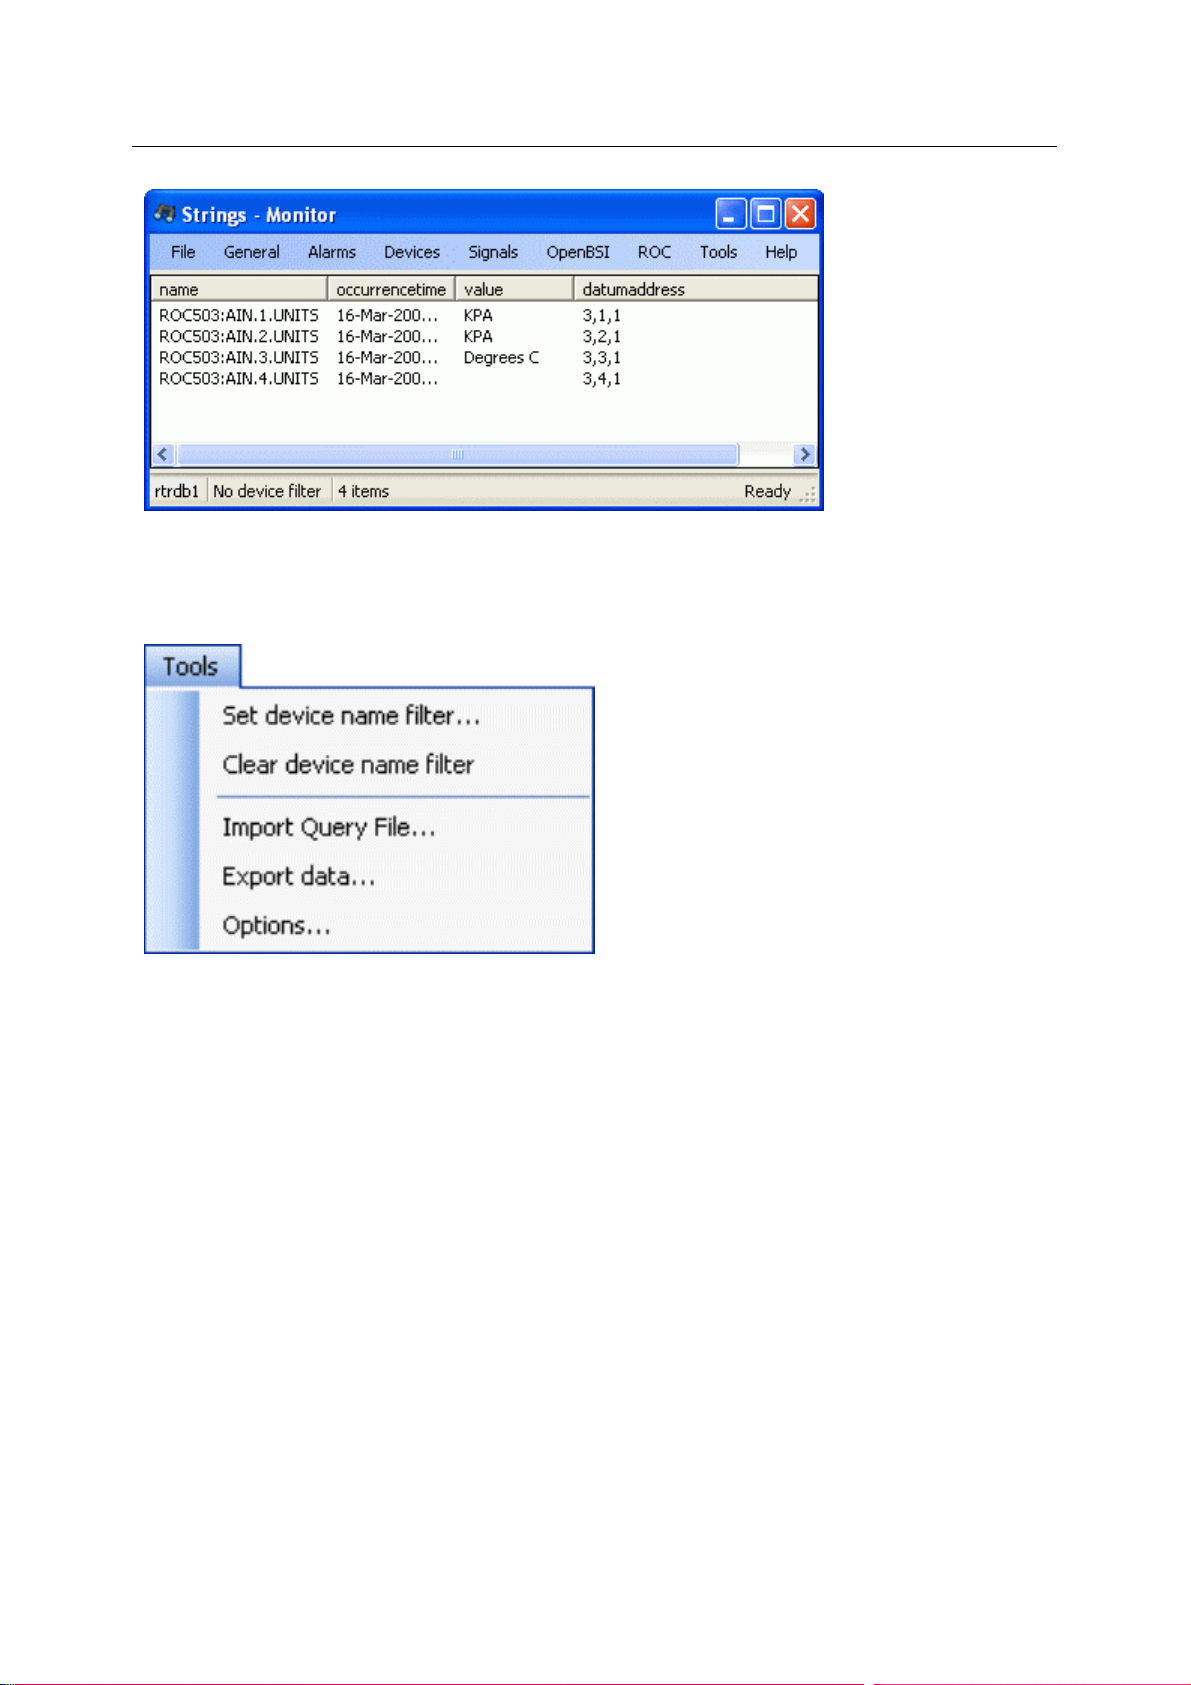
Task: Minimize the Strings - Monitor window
Action: [x=731, y=213]
